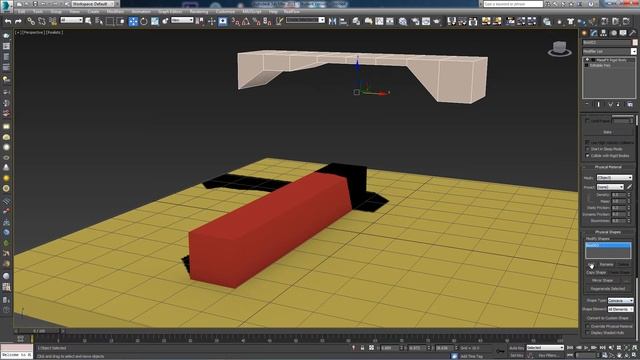Click the Mirror tool icon

pyautogui.click(x=333, y=21)
